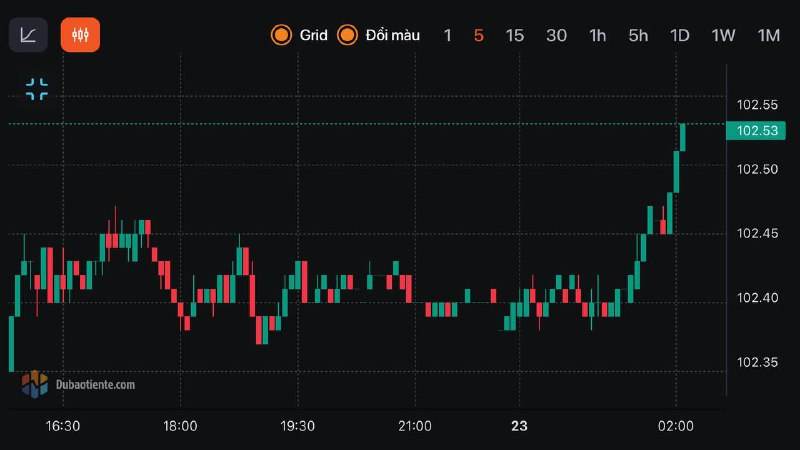This screenshot has height=450, width=800.
Task: Click the 102.40 price axis label
Action: [757, 298]
